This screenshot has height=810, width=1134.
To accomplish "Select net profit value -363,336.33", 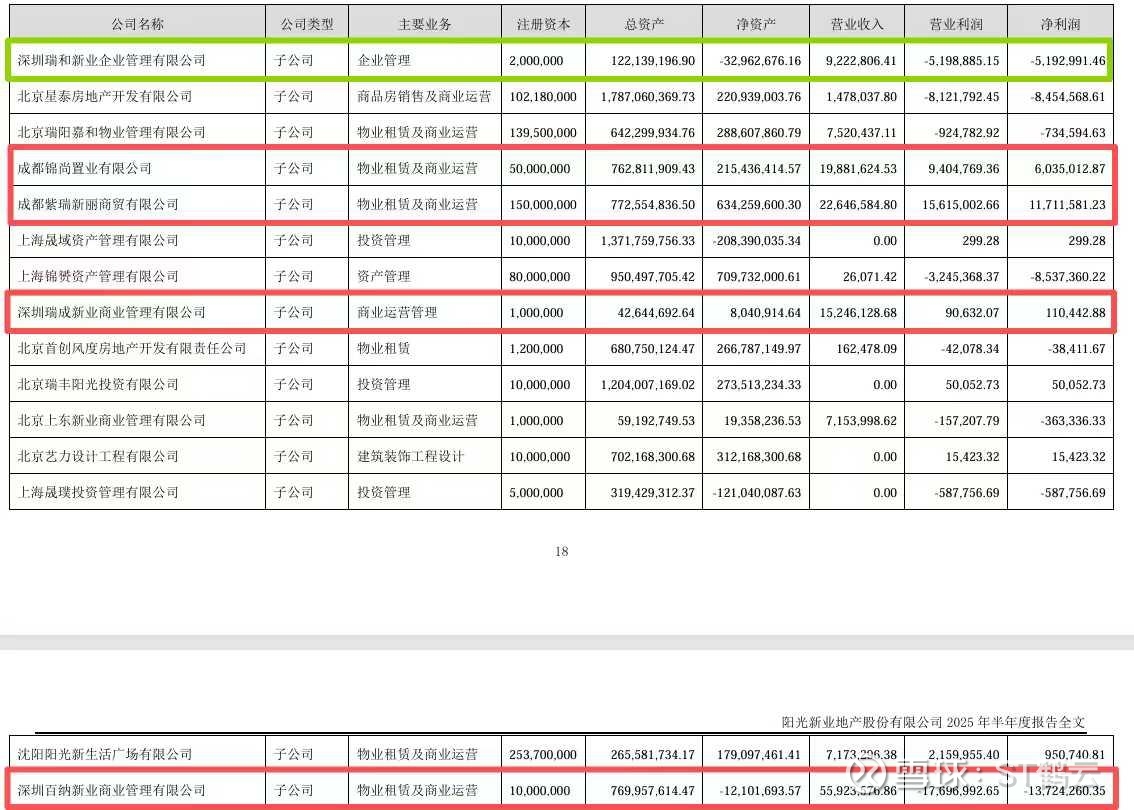I will (1074, 421).
